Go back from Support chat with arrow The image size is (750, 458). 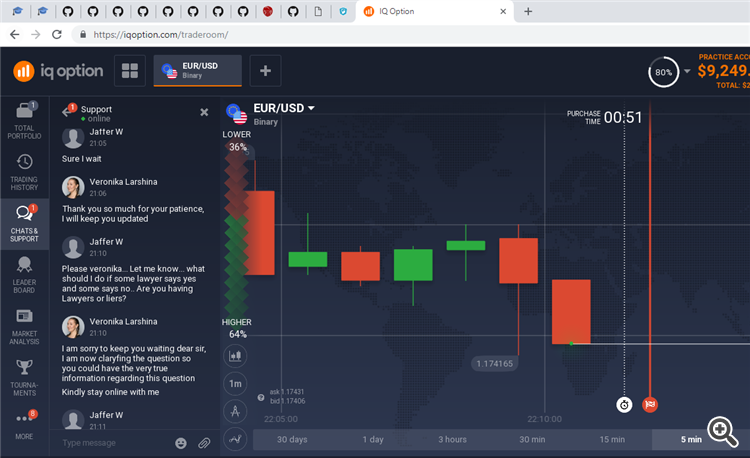click(x=68, y=111)
